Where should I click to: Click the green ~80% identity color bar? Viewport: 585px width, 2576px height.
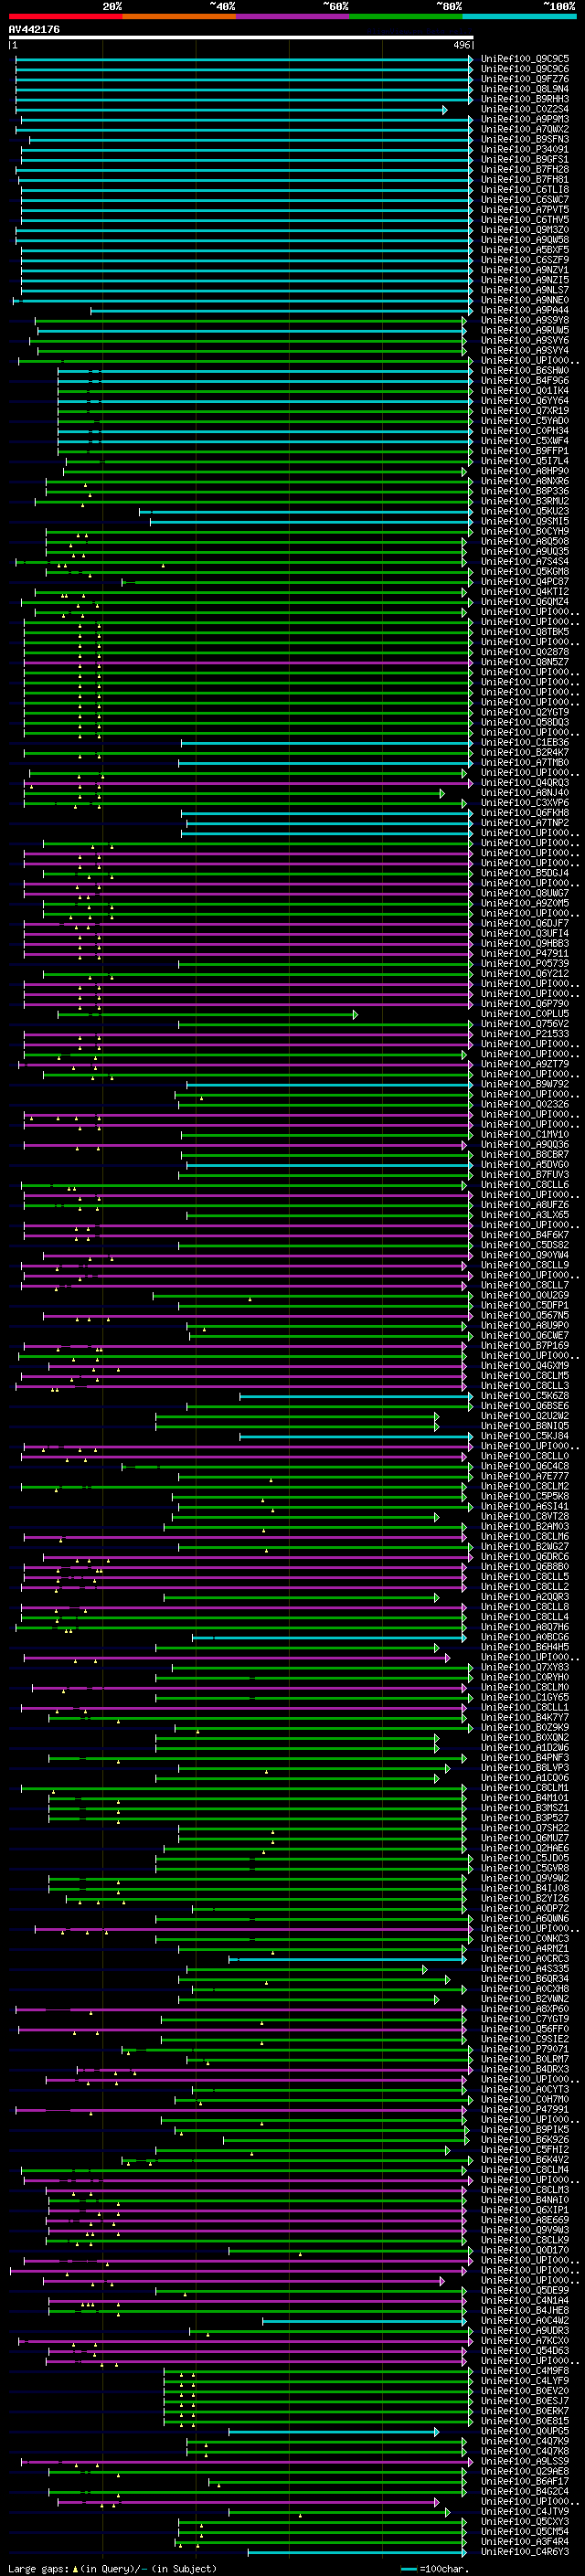(x=406, y=16)
